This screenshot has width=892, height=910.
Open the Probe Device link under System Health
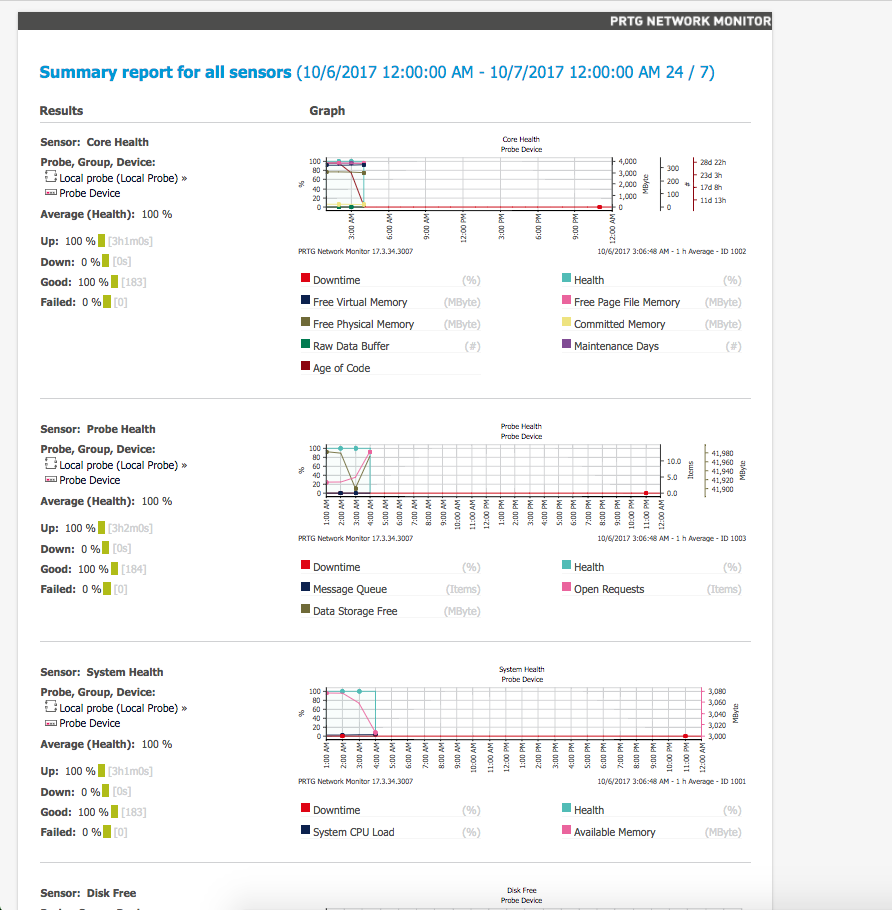89,723
